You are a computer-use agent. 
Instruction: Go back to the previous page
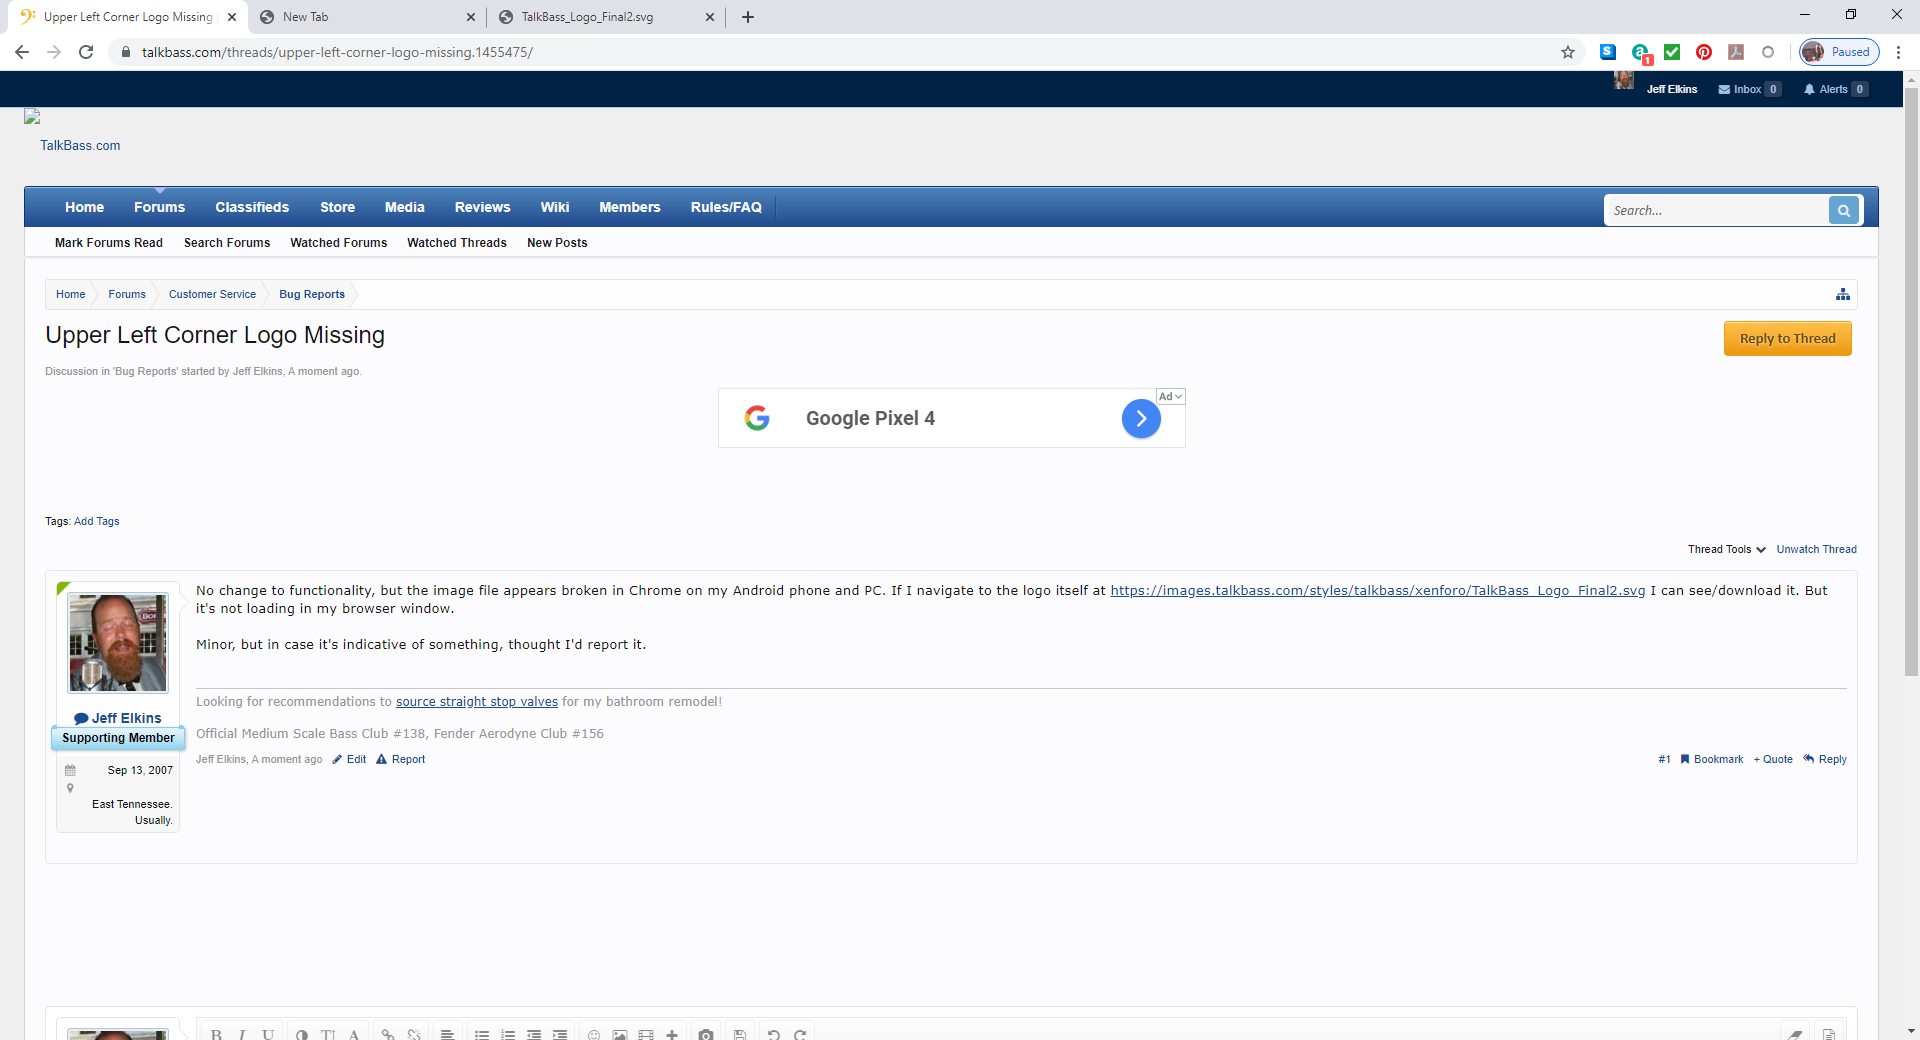point(22,52)
